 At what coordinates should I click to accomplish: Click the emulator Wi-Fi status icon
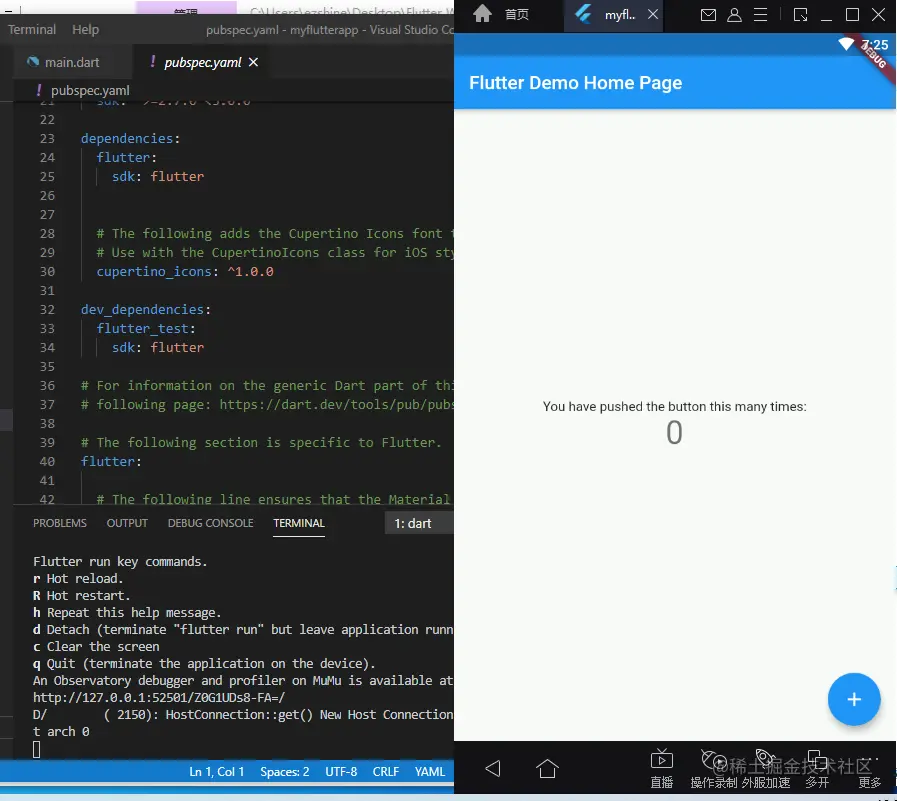click(x=846, y=44)
